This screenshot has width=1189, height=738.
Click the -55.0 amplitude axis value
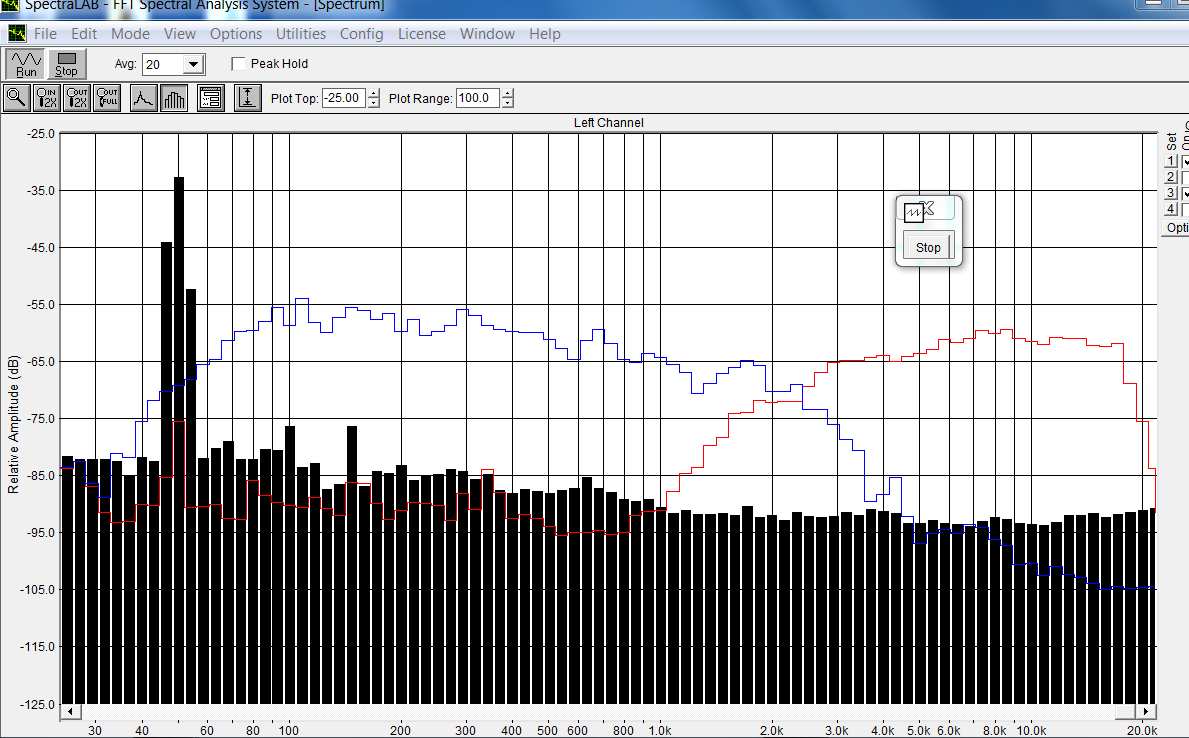41,304
